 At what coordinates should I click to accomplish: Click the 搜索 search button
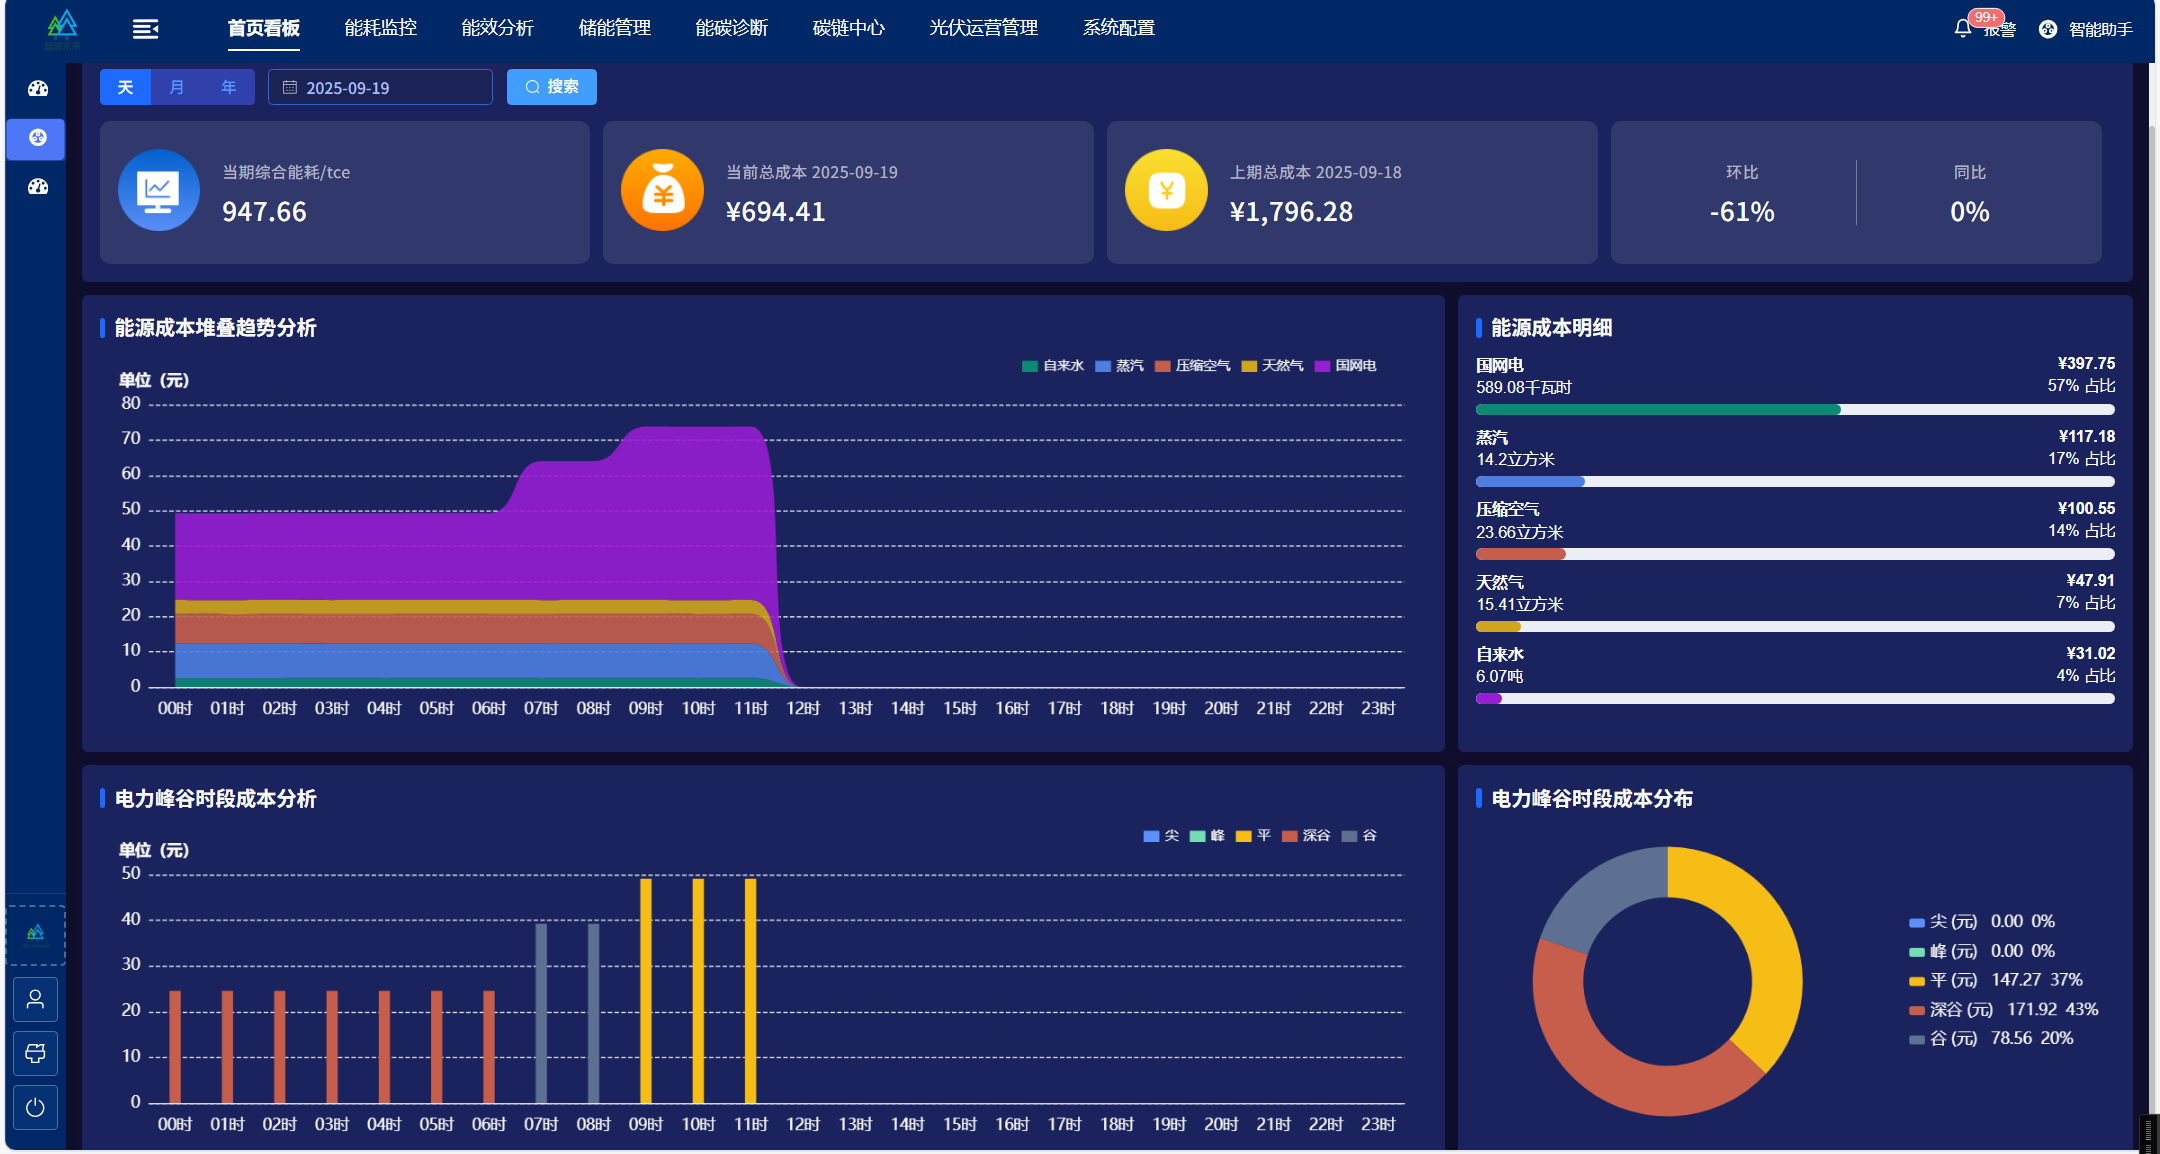[552, 87]
